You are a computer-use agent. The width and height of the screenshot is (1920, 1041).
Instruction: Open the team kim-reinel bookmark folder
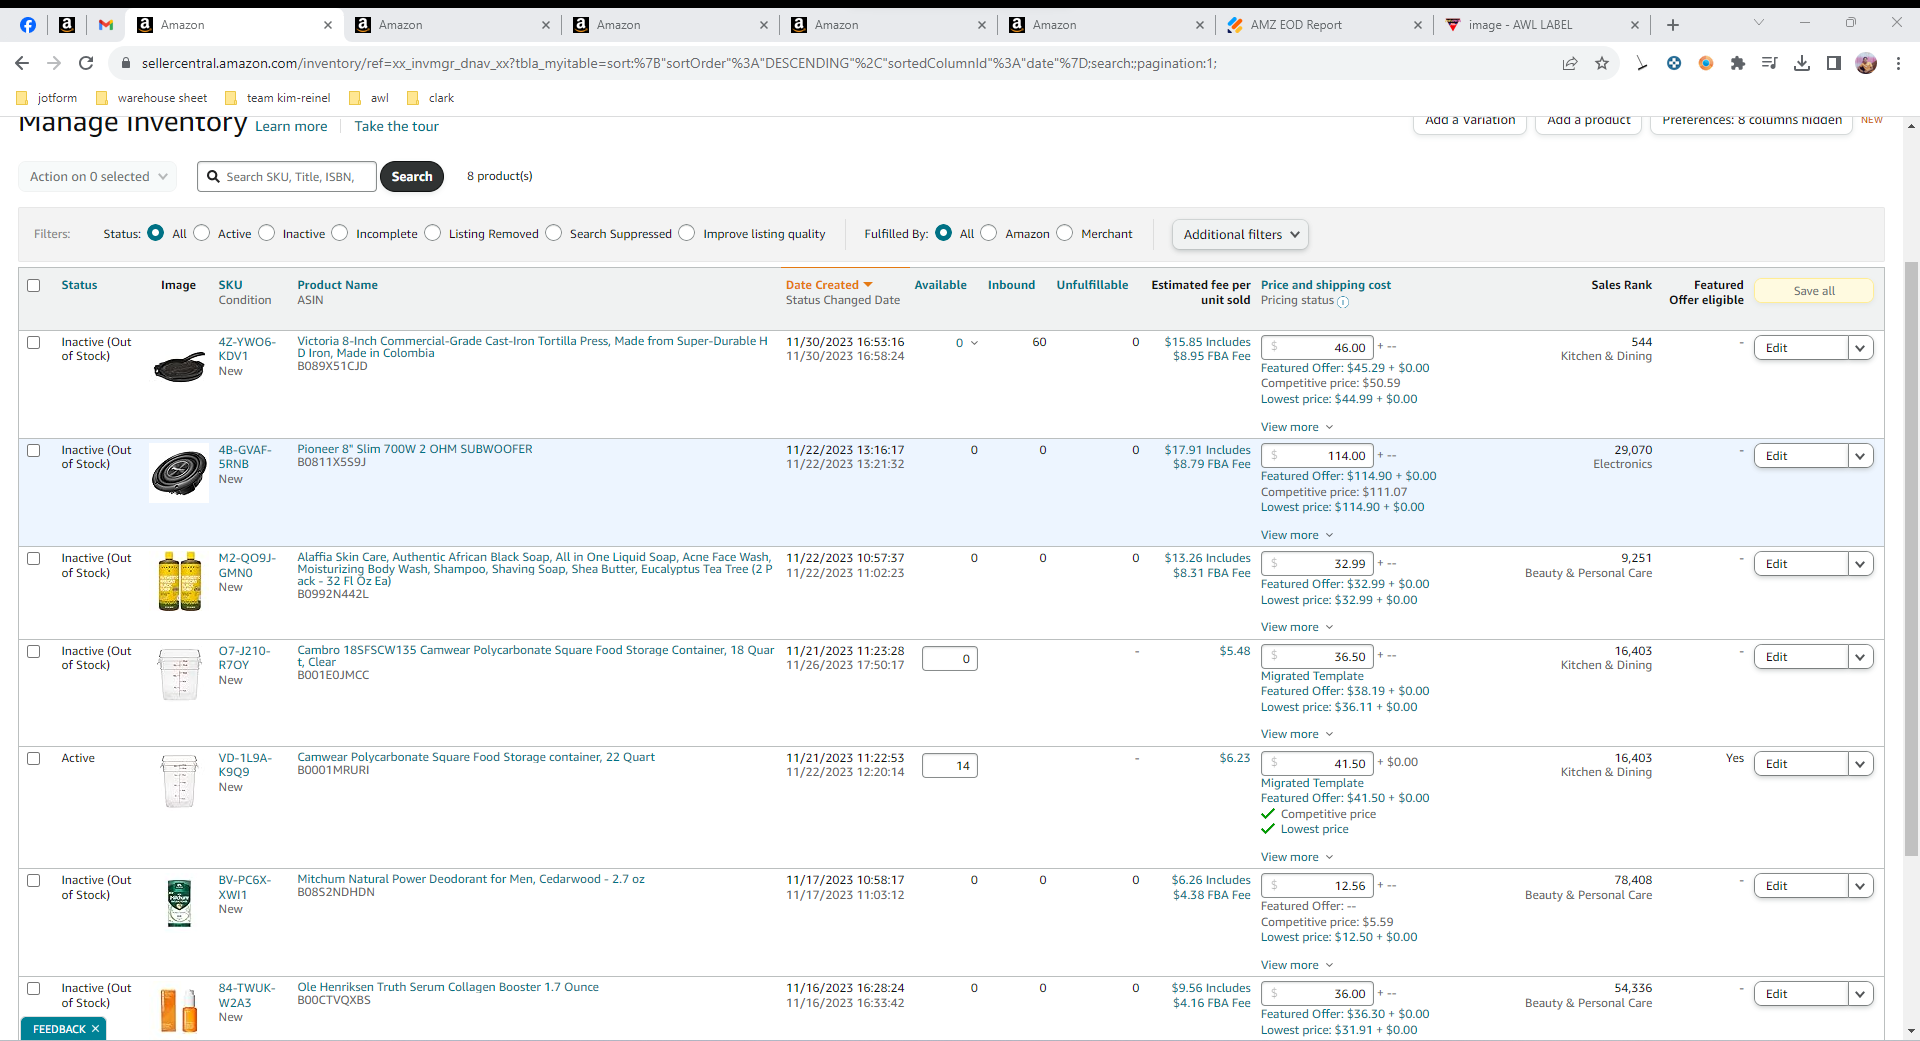[278, 98]
